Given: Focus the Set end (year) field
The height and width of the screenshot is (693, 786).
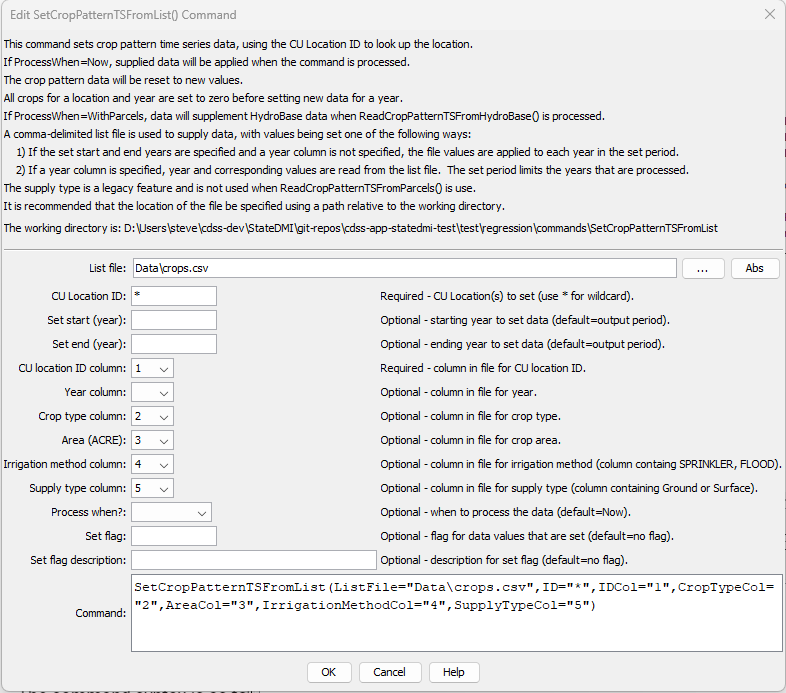Looking at the screenshot, I should pyautogui.click(x=174, y=344).
